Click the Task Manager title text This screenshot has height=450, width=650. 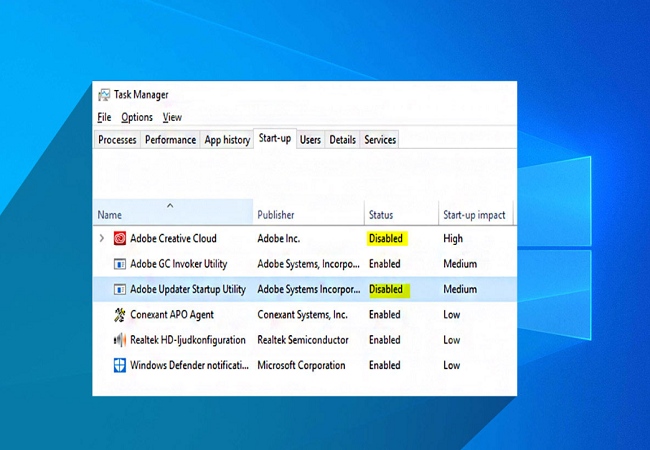coord(141,95)
